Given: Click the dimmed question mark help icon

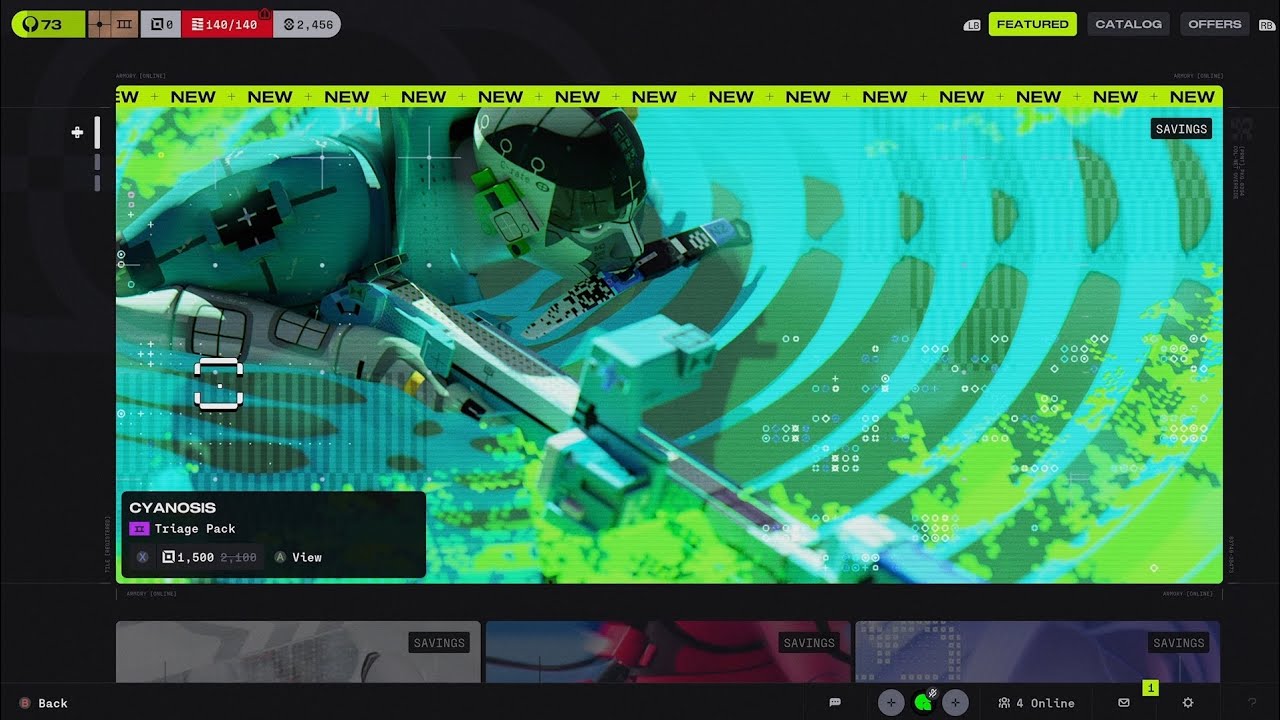Looking at the screenshot, I should [1251, 703].
